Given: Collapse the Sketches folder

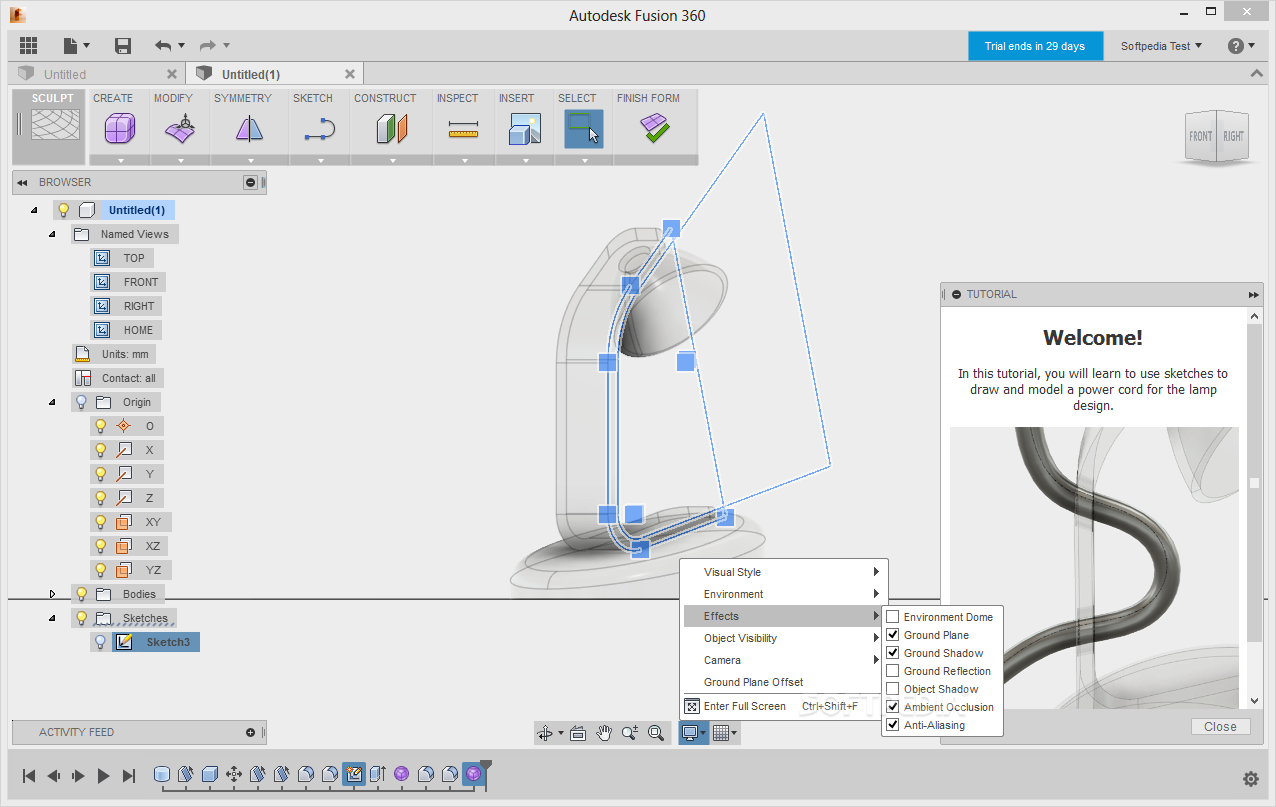Looking at the screenshot, I should [x=53, y=618].
